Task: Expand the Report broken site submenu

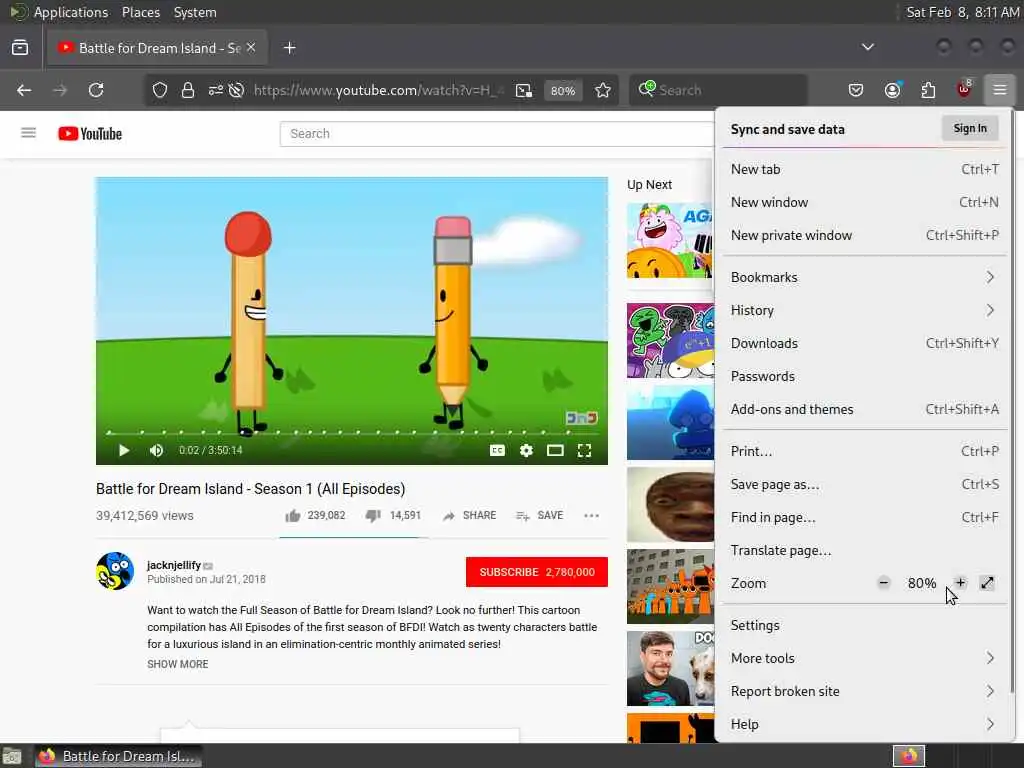Action: tap(865, 691)
